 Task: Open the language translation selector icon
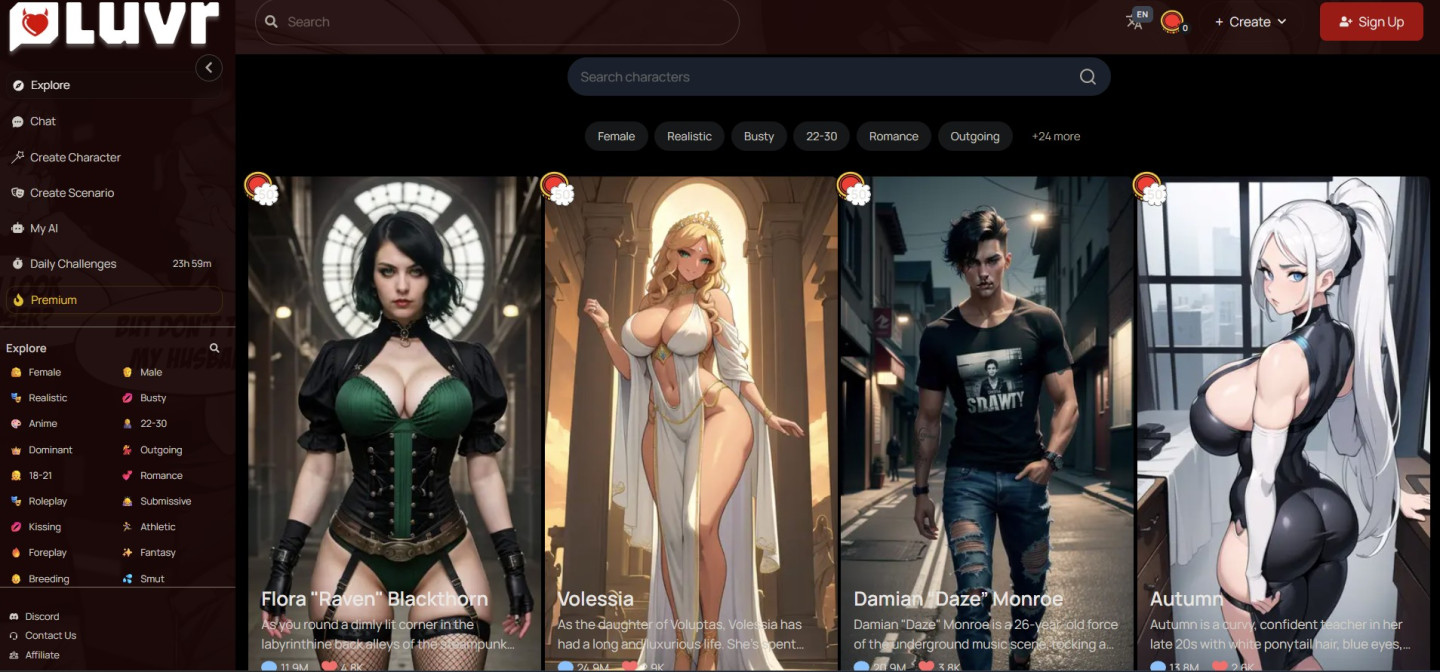[1137, 21]
